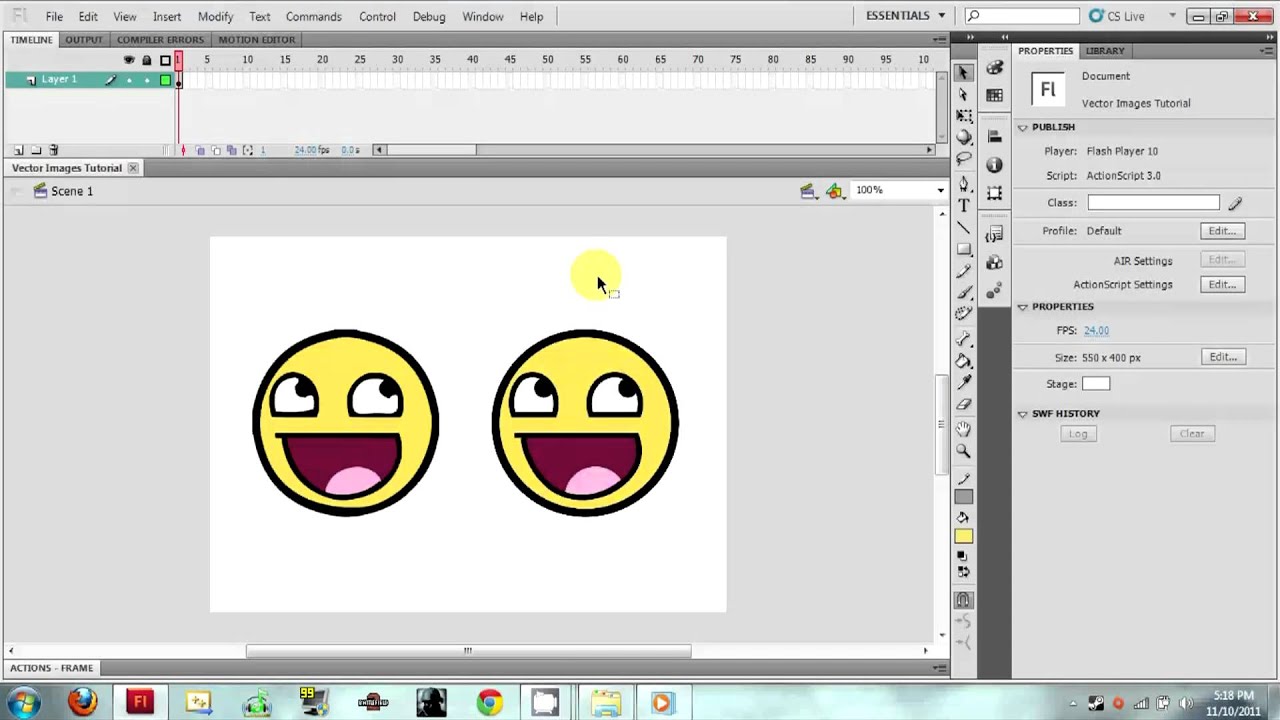Click the stroke color swatch
Image resolution: width=1280 pixels, height=720 pixels.
click(x=963, y=497)
